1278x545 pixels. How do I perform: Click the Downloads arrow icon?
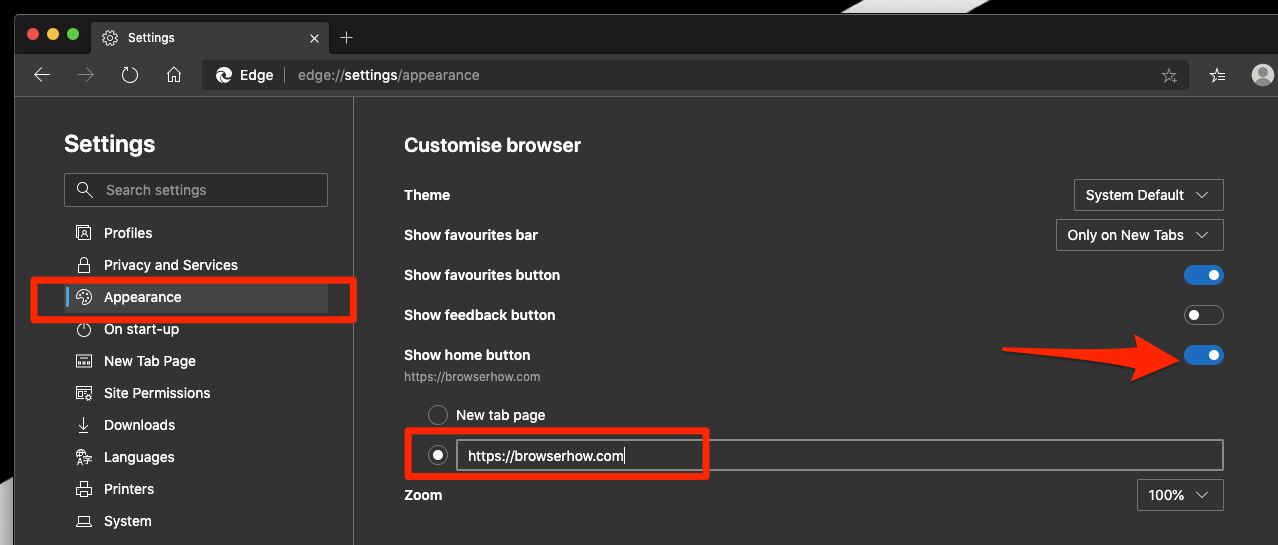pos(84,425)
